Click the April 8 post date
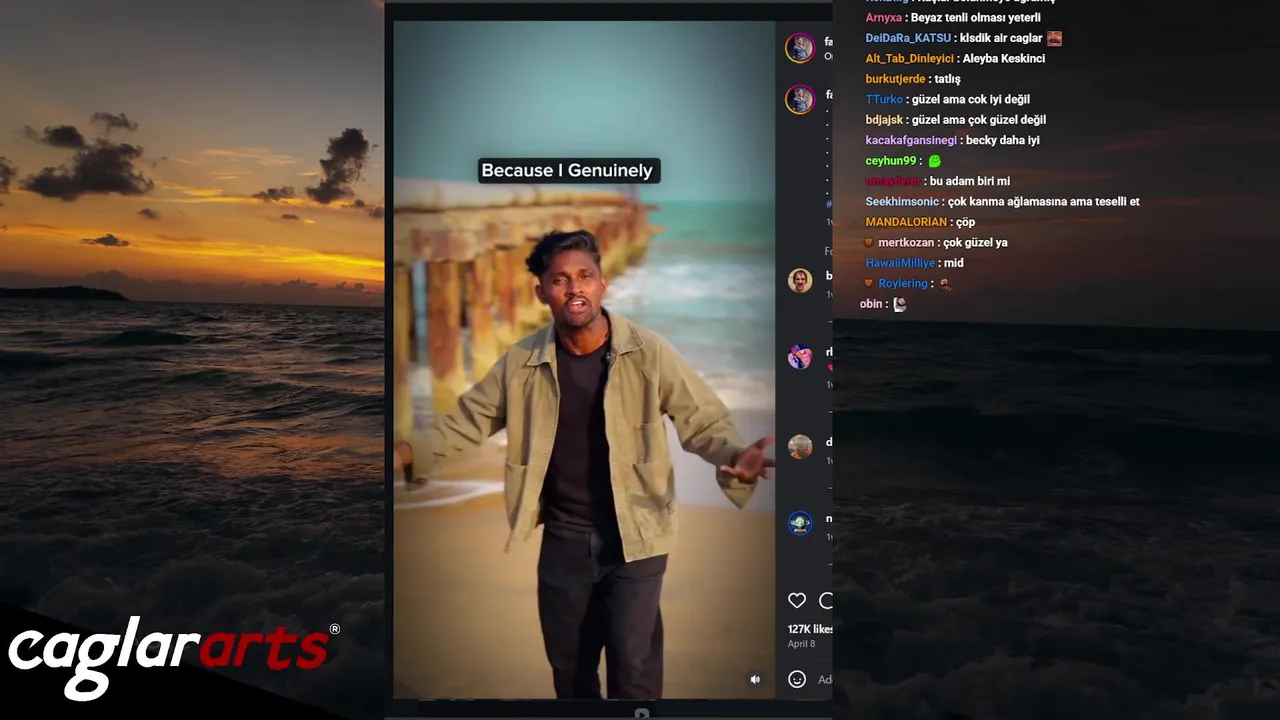Image resolution: width=1280 pixels, height=720 pixels. pyautogui.click(x=801, y=644)
